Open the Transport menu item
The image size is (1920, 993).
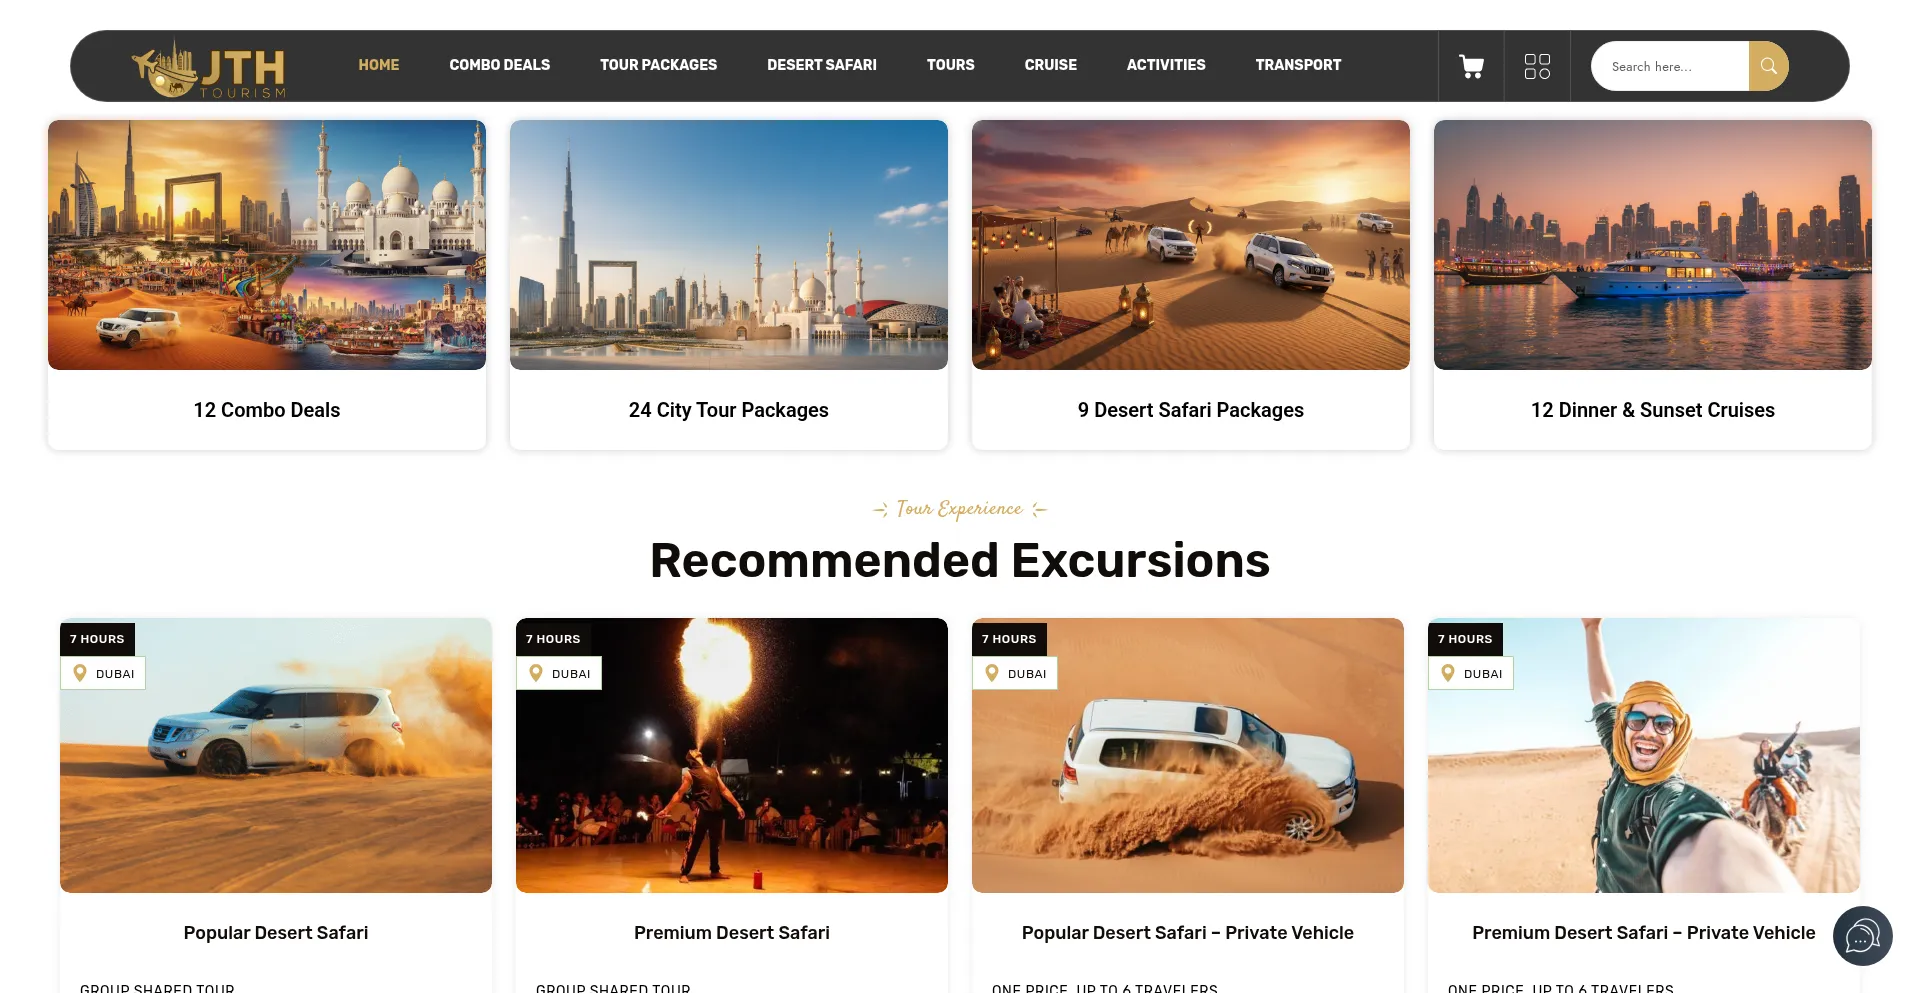pyautogui.click(x=1298, y=65)
